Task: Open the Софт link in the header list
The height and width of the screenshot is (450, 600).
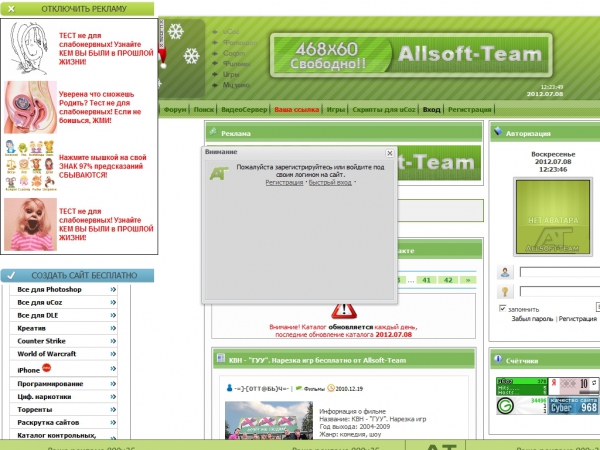Action: (234, 53)
